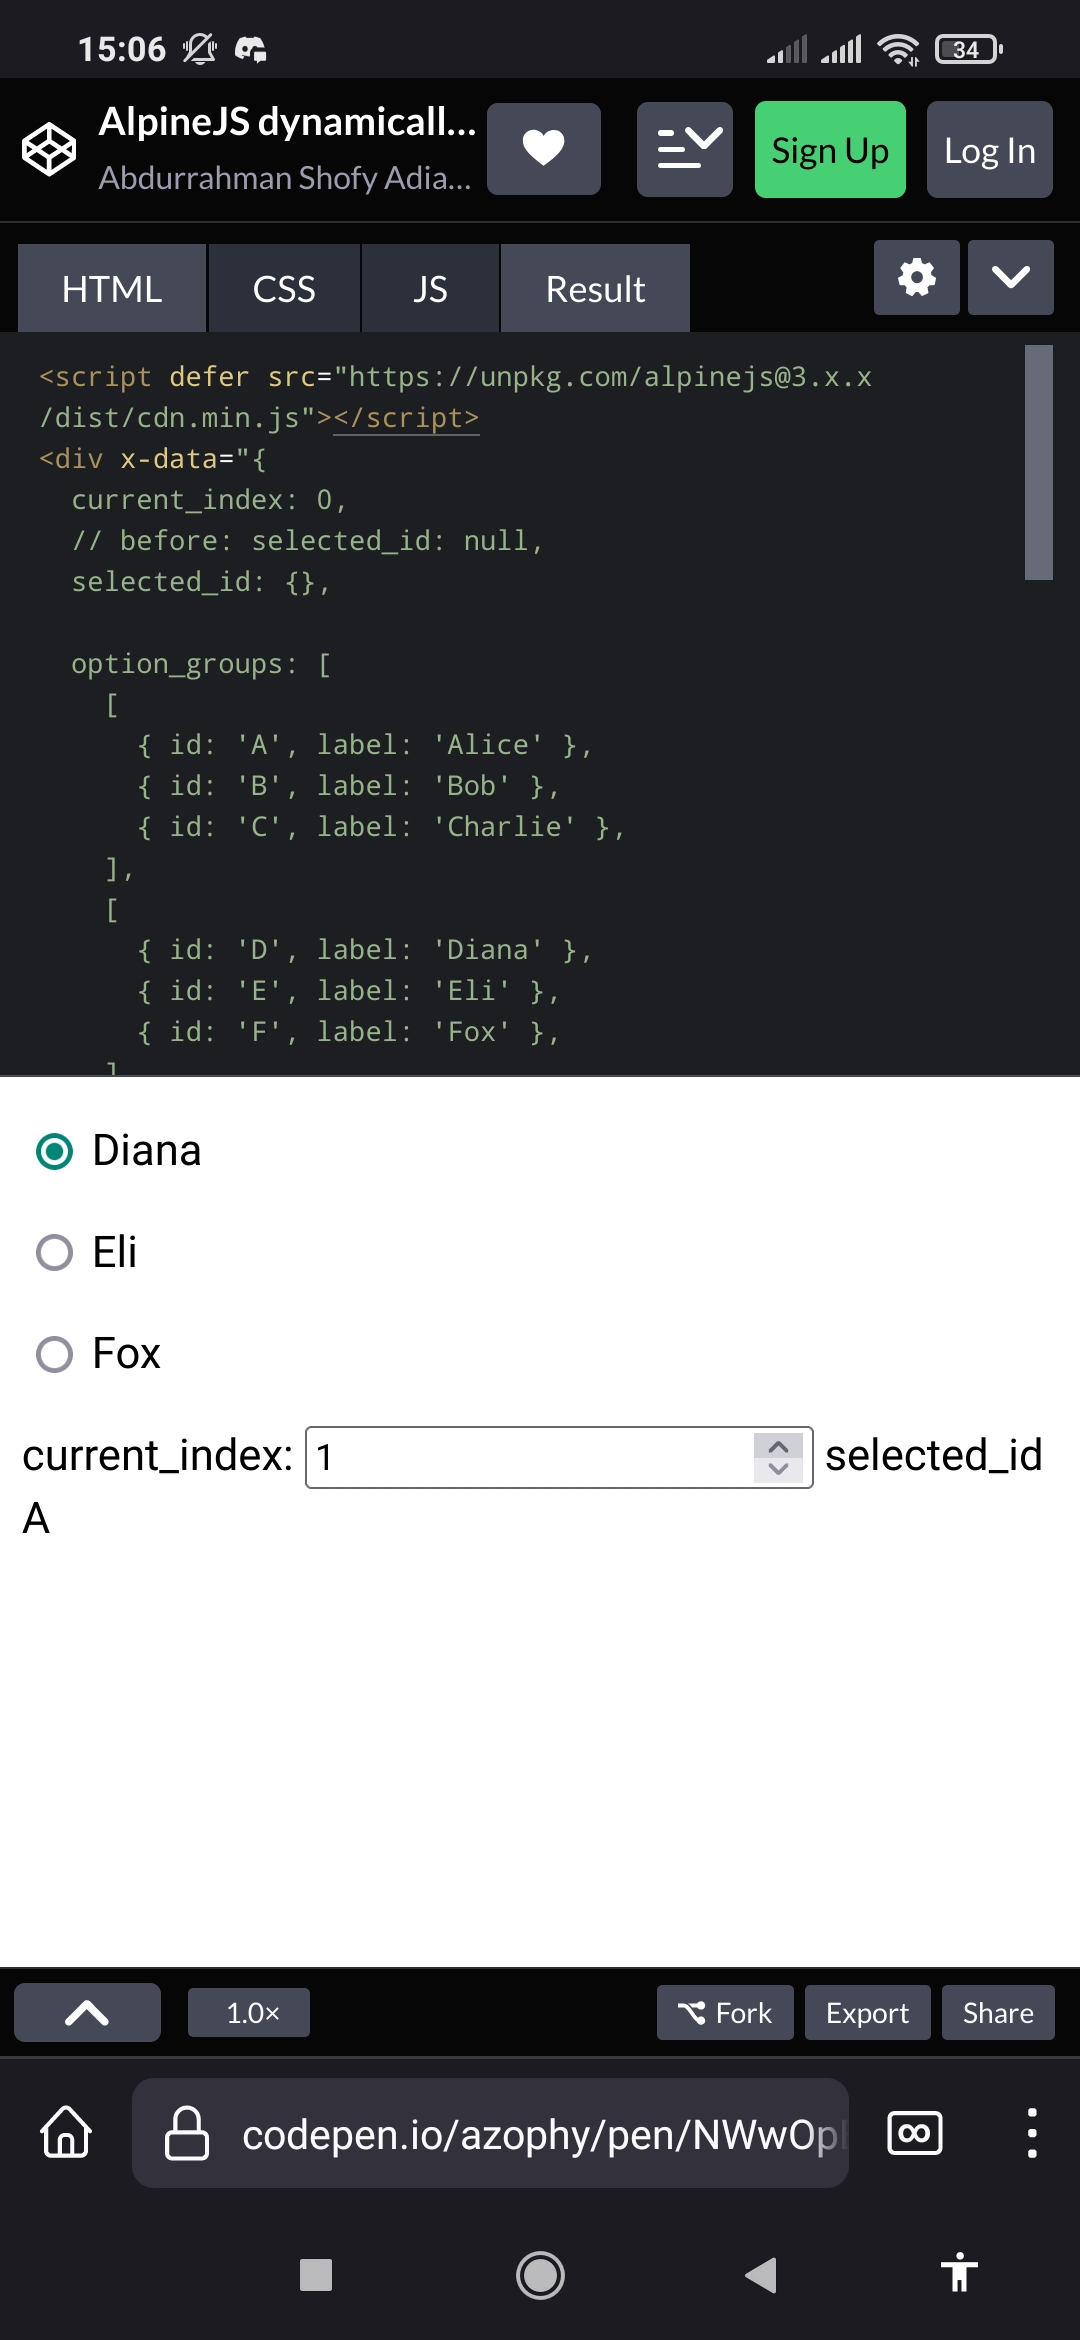Export this pen
Viewport: 1080px width, 2340px height.
[x=866, y=2012]
